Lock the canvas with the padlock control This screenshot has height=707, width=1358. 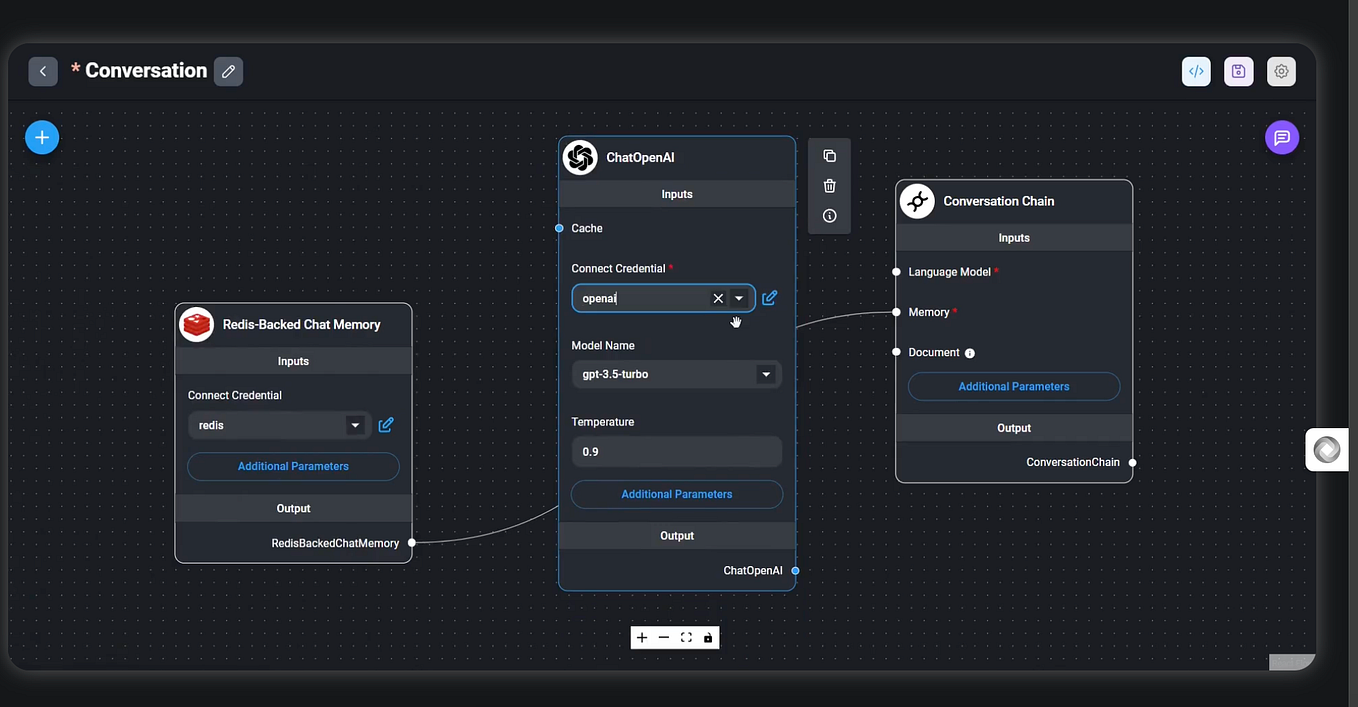708,637
